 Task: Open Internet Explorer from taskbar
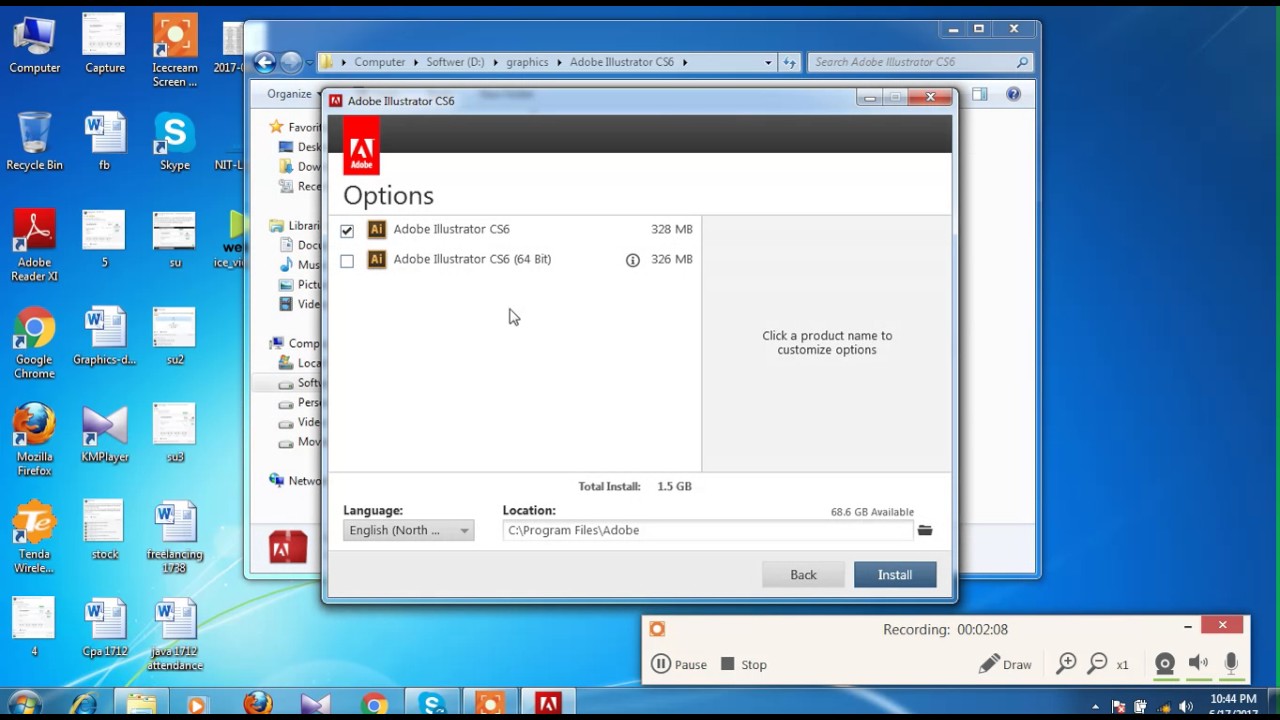pos(84,706)
